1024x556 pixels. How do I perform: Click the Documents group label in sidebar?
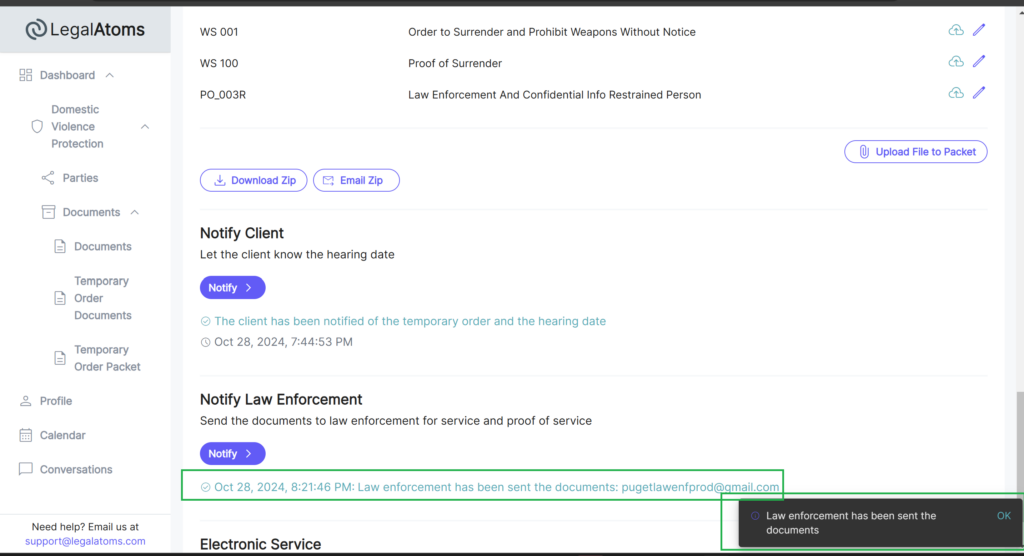point(91,212)
